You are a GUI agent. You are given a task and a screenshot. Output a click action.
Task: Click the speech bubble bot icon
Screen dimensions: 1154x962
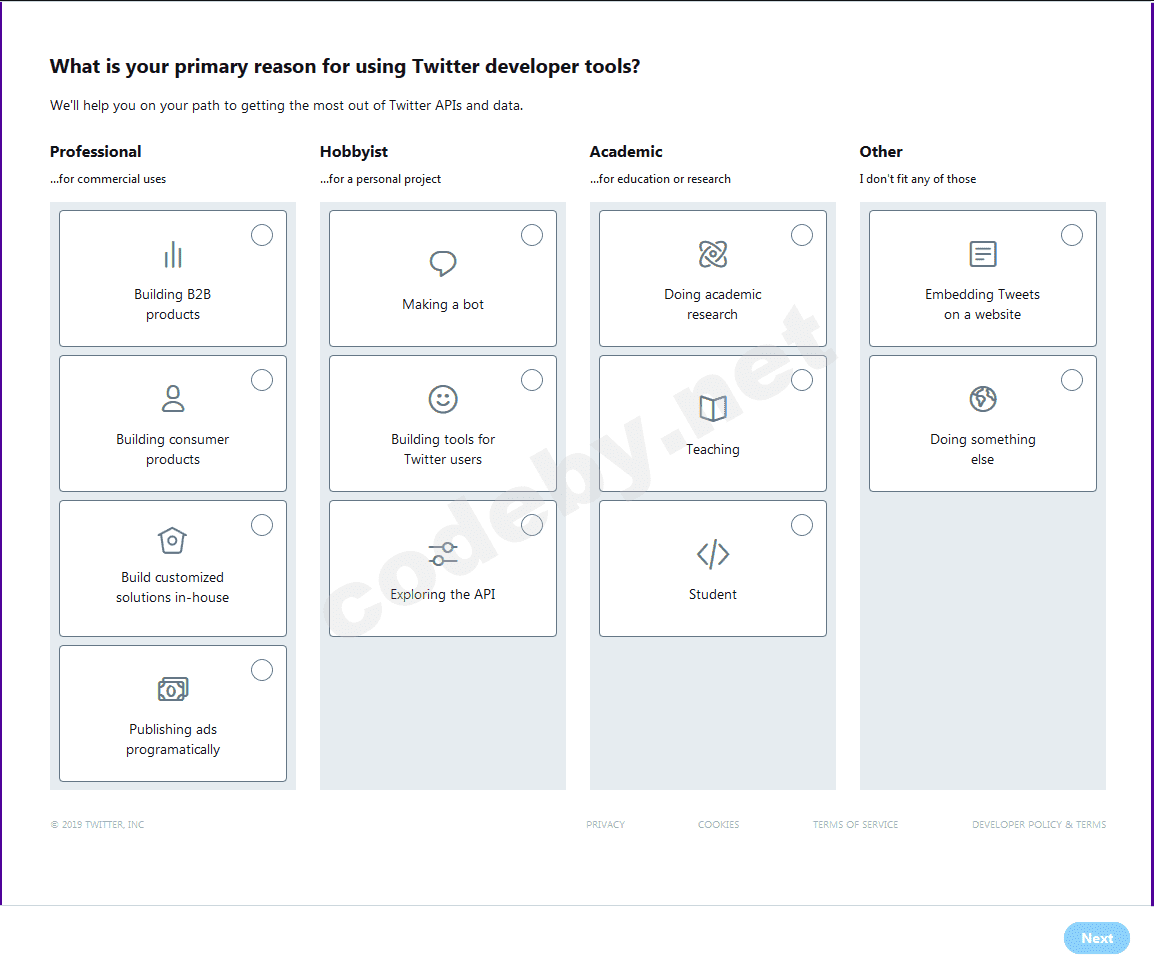click(x=443, y=264)
